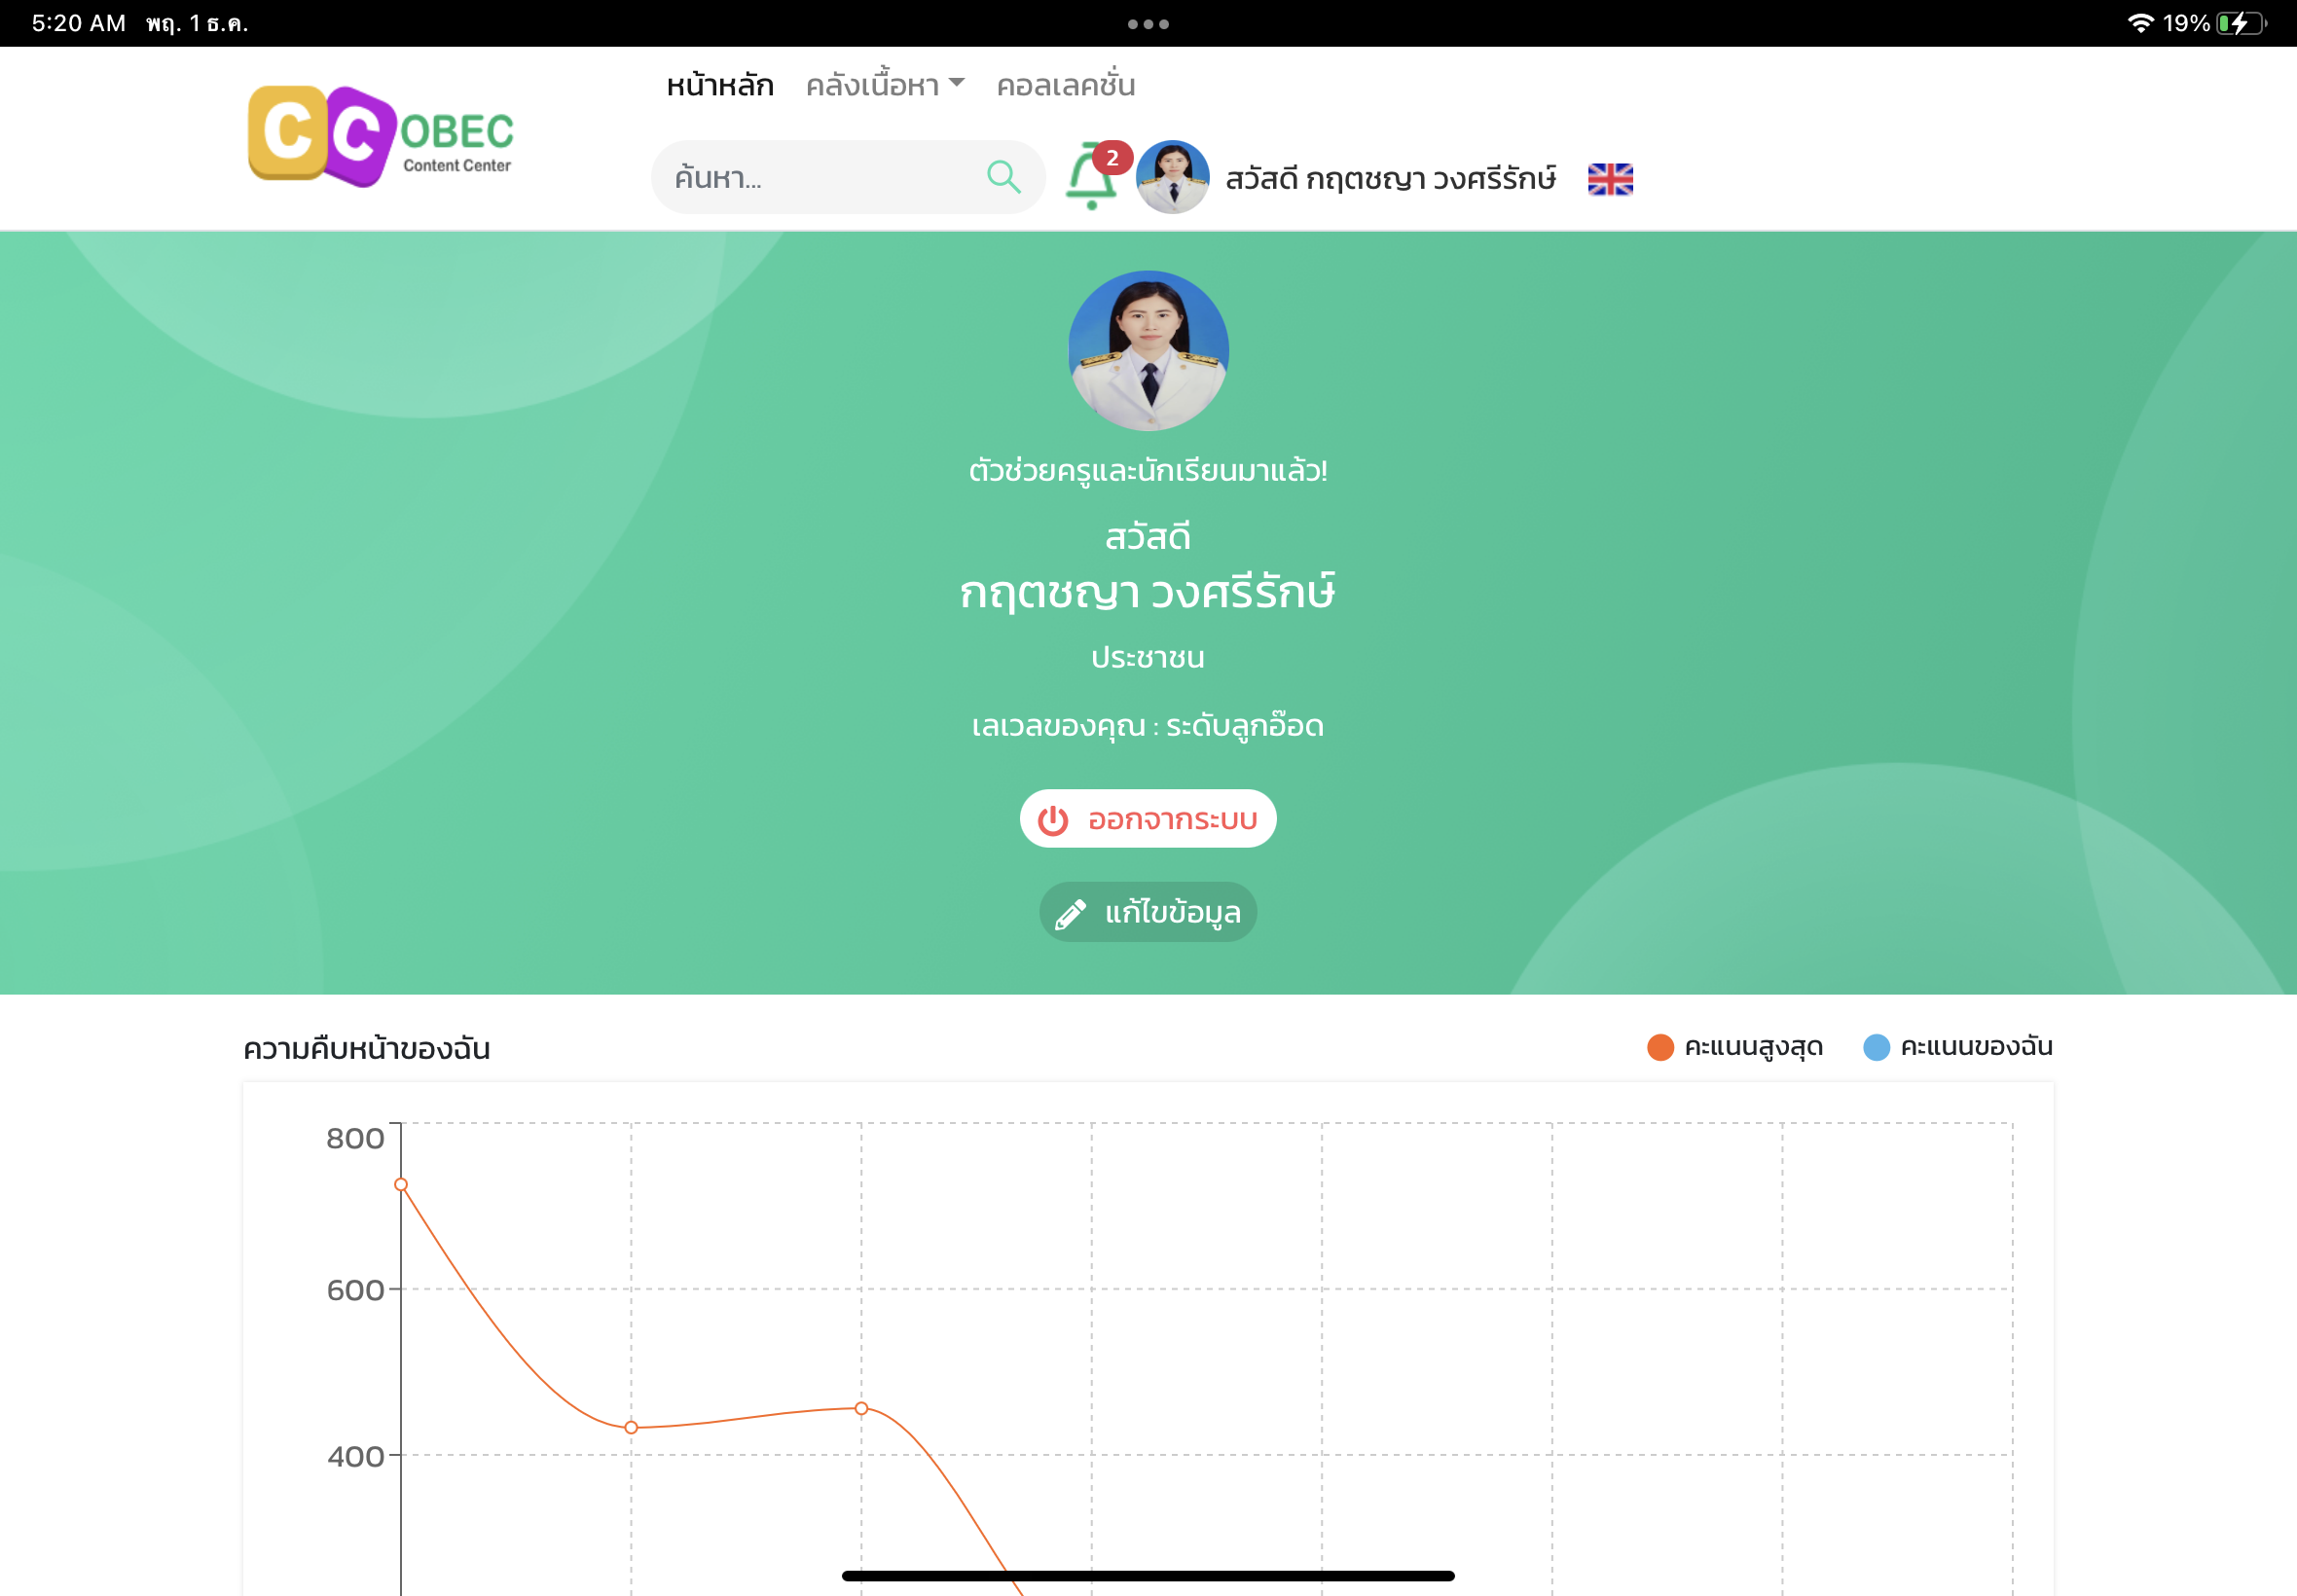This screenshot has height=1596, width=2297.
Task: Click the 600 y-axis label
Action: (355, 1290)
